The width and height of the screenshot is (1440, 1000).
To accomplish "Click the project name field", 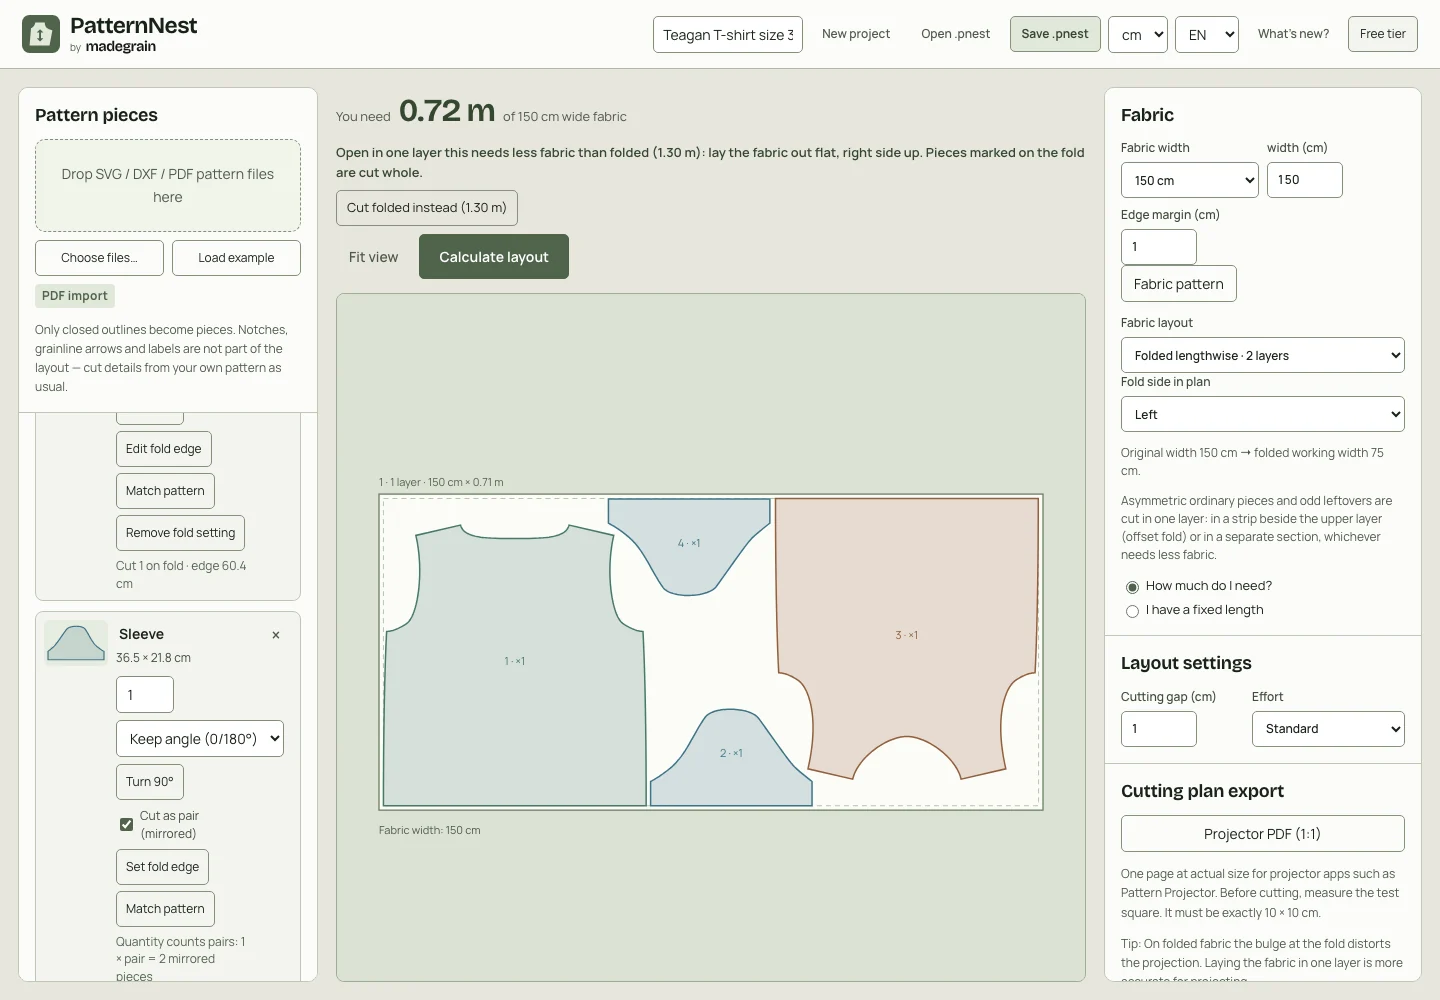I will (x=728, y=35).
